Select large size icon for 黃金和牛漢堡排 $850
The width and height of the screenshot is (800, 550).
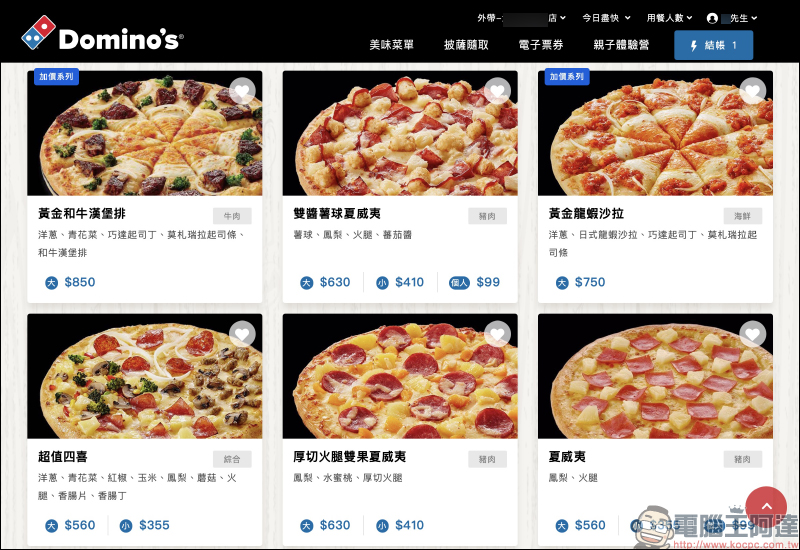tap(52, 283)
